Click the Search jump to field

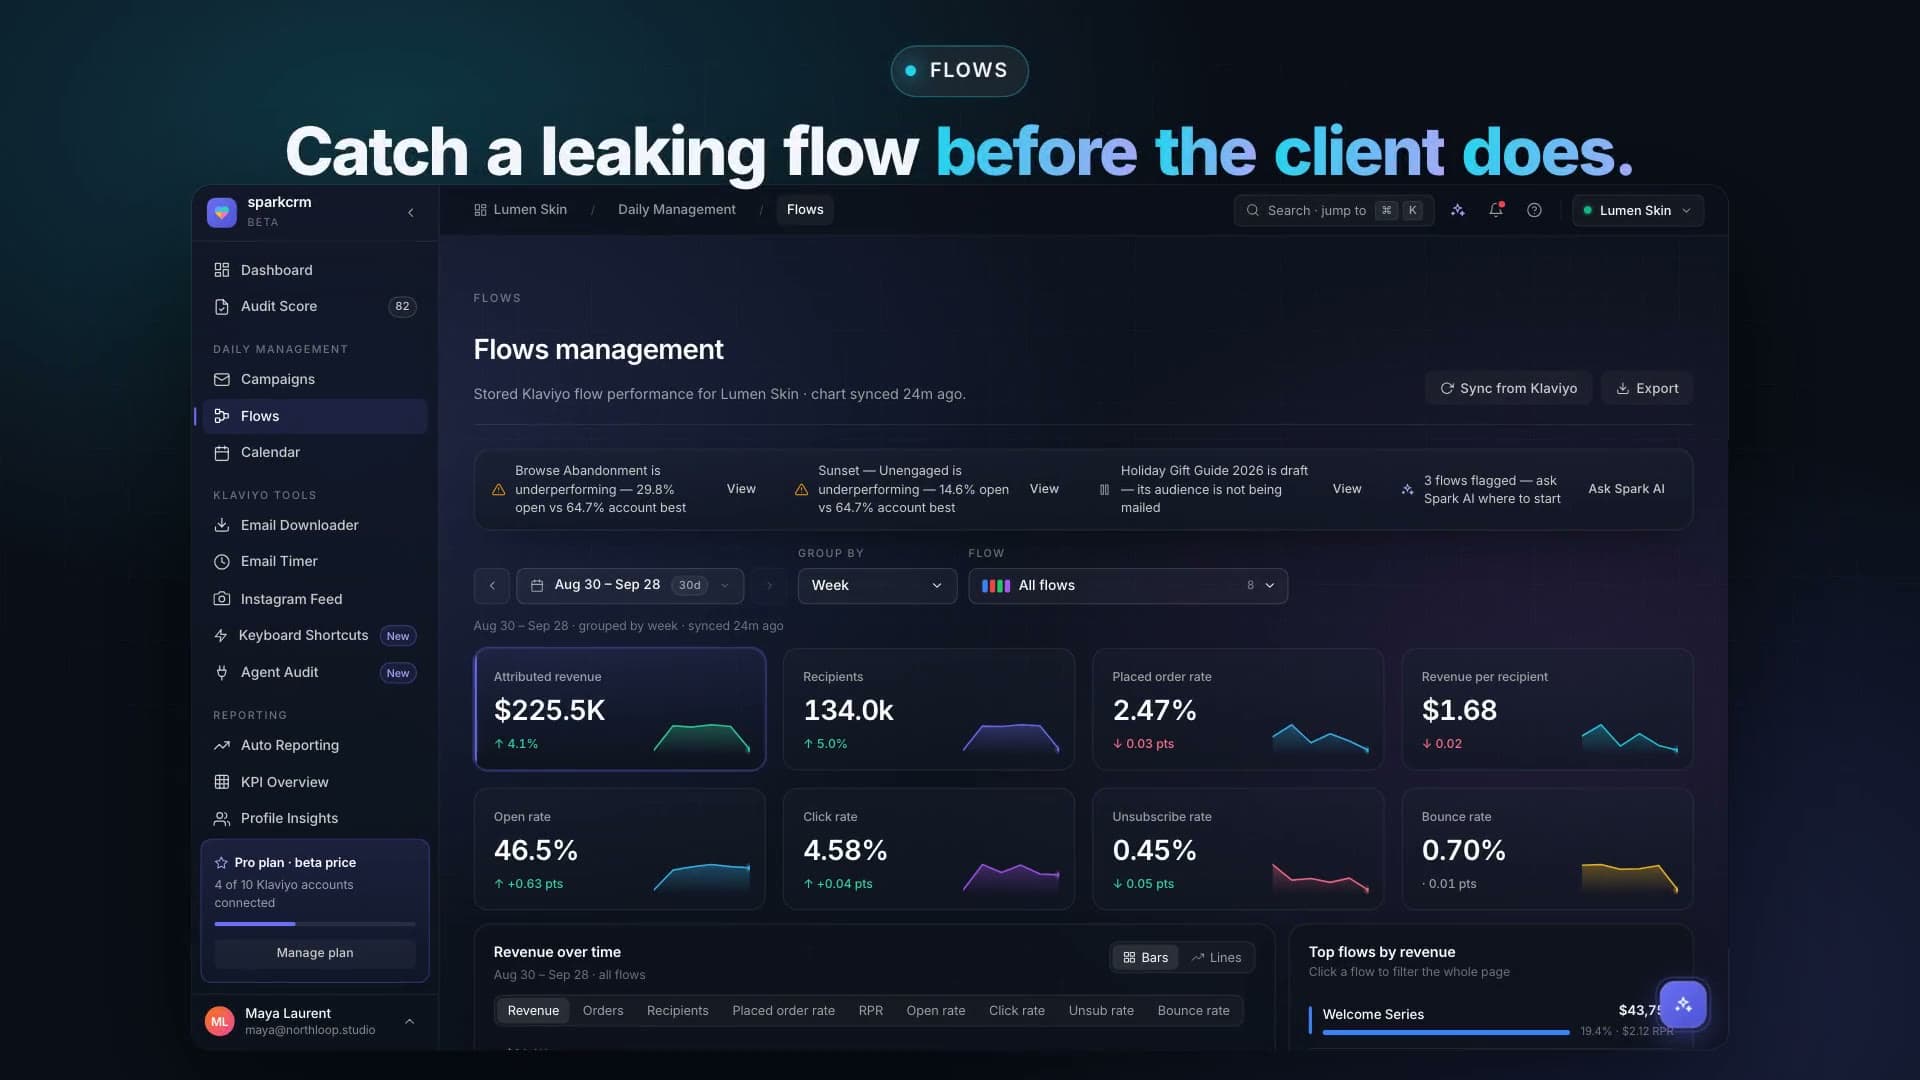pyautogui.click(x=1334, y=210)
